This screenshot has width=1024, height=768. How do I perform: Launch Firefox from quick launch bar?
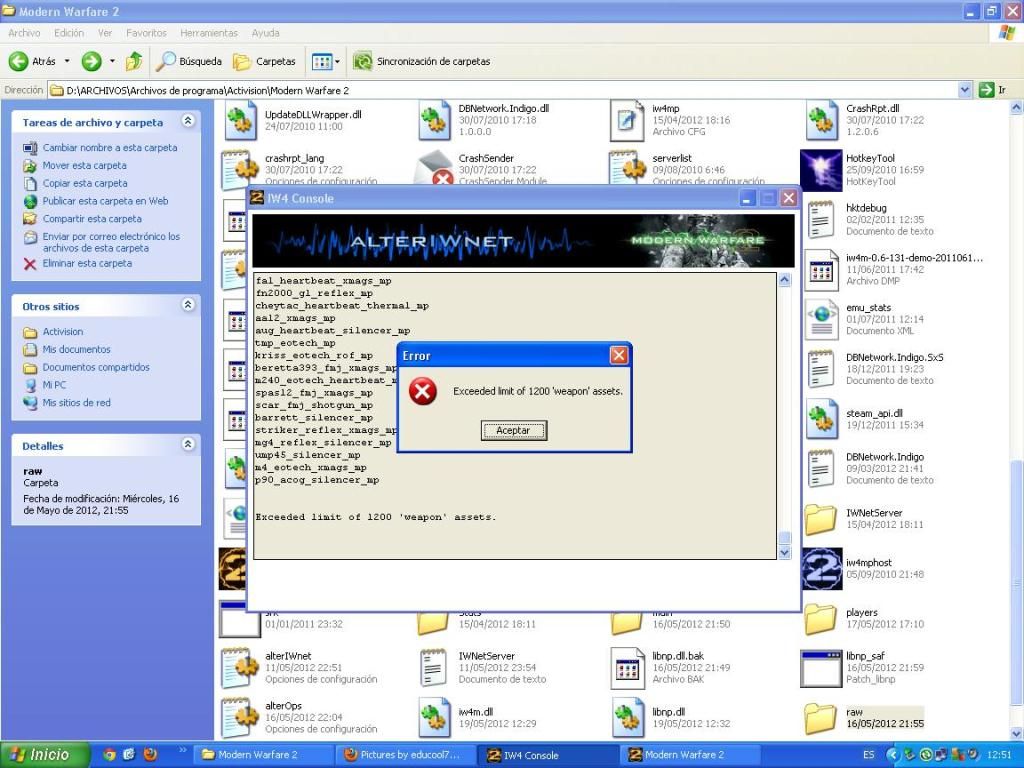[150, 755]
